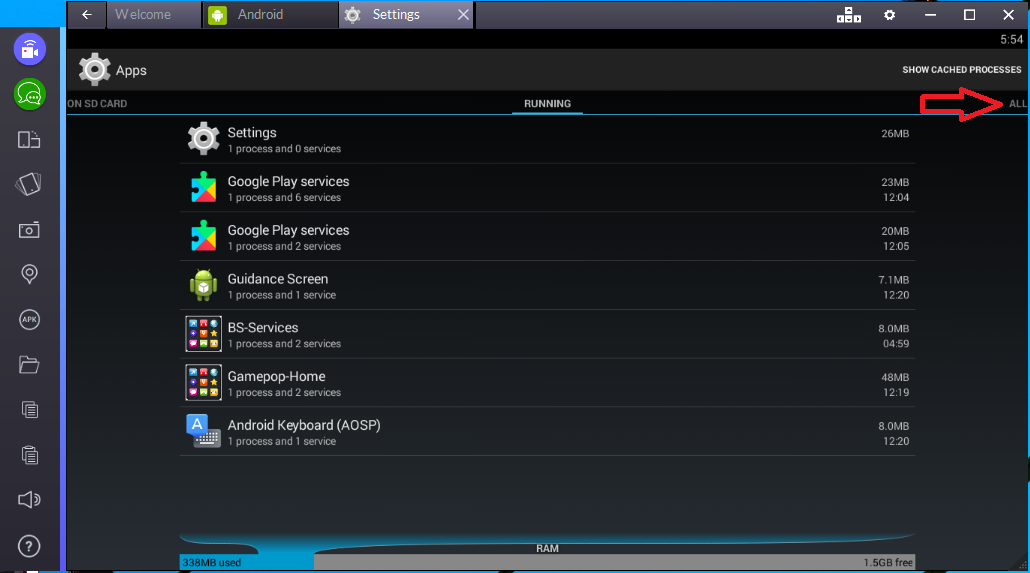The image size is (1030, 573).
Task: Open the location pin sidebar icon
Action: point(29,274)
